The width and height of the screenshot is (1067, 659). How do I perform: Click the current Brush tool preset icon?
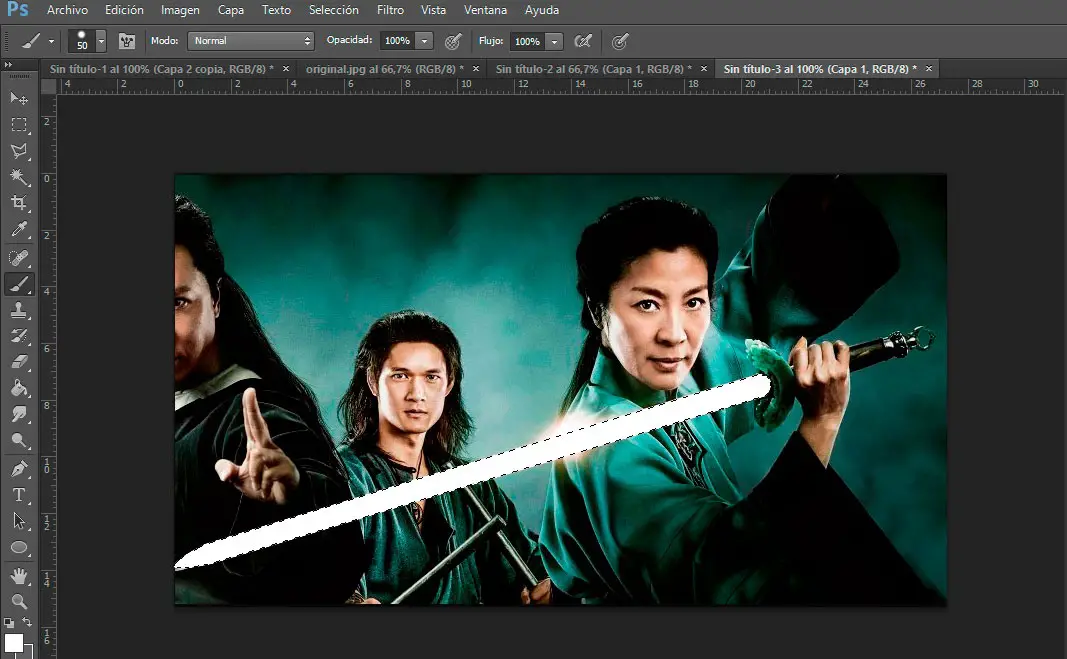[30, 42]
